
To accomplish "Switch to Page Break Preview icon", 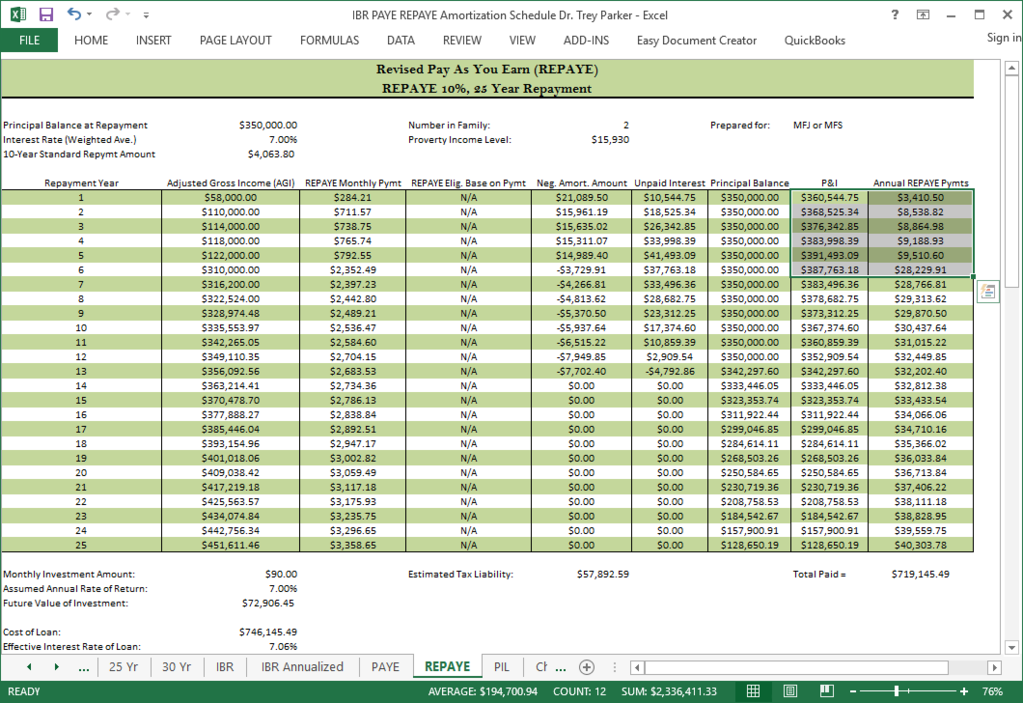I will coord(827,691).
